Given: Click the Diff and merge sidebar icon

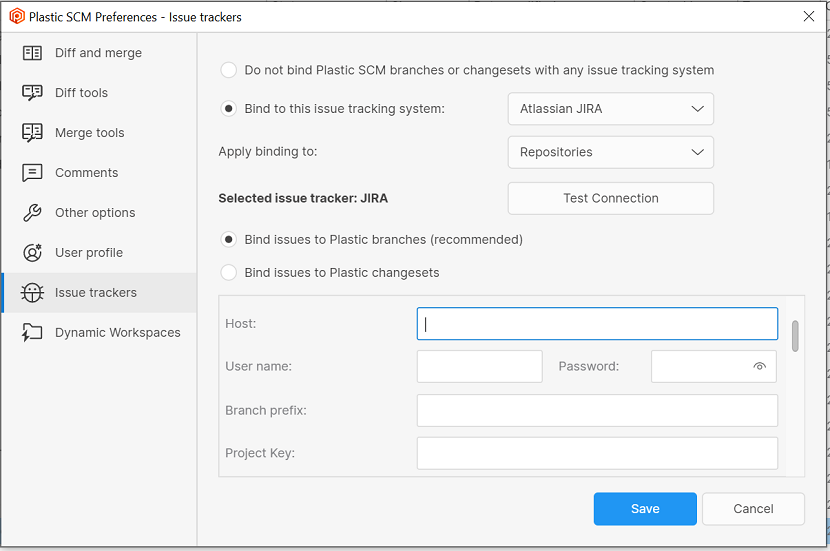Looking at the screenshot, I should pos(32,53).
